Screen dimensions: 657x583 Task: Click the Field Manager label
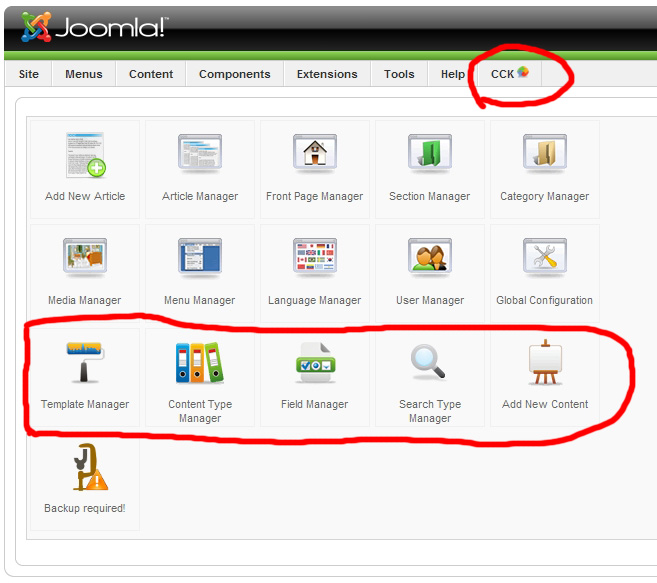pyautogui.click(x=315, y=404)
